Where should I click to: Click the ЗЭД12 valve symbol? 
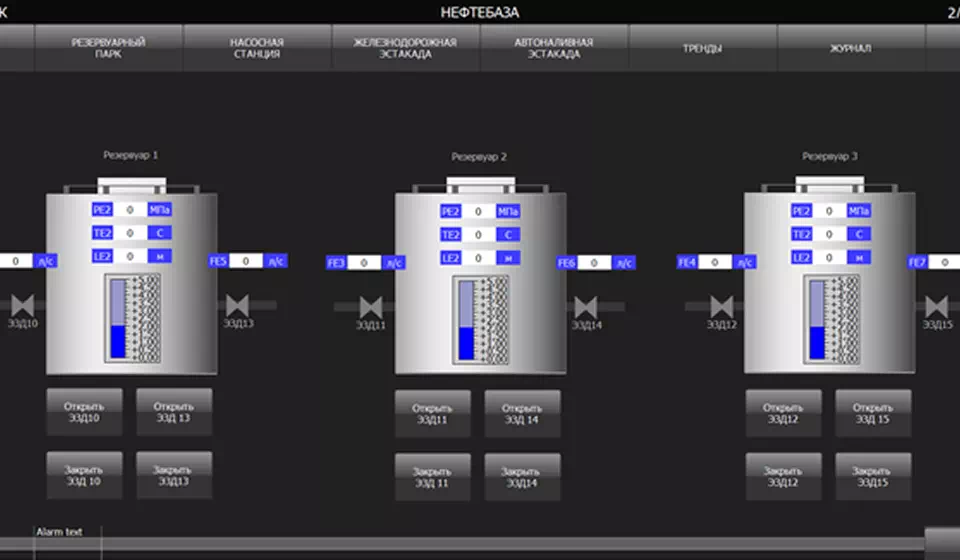721,305
